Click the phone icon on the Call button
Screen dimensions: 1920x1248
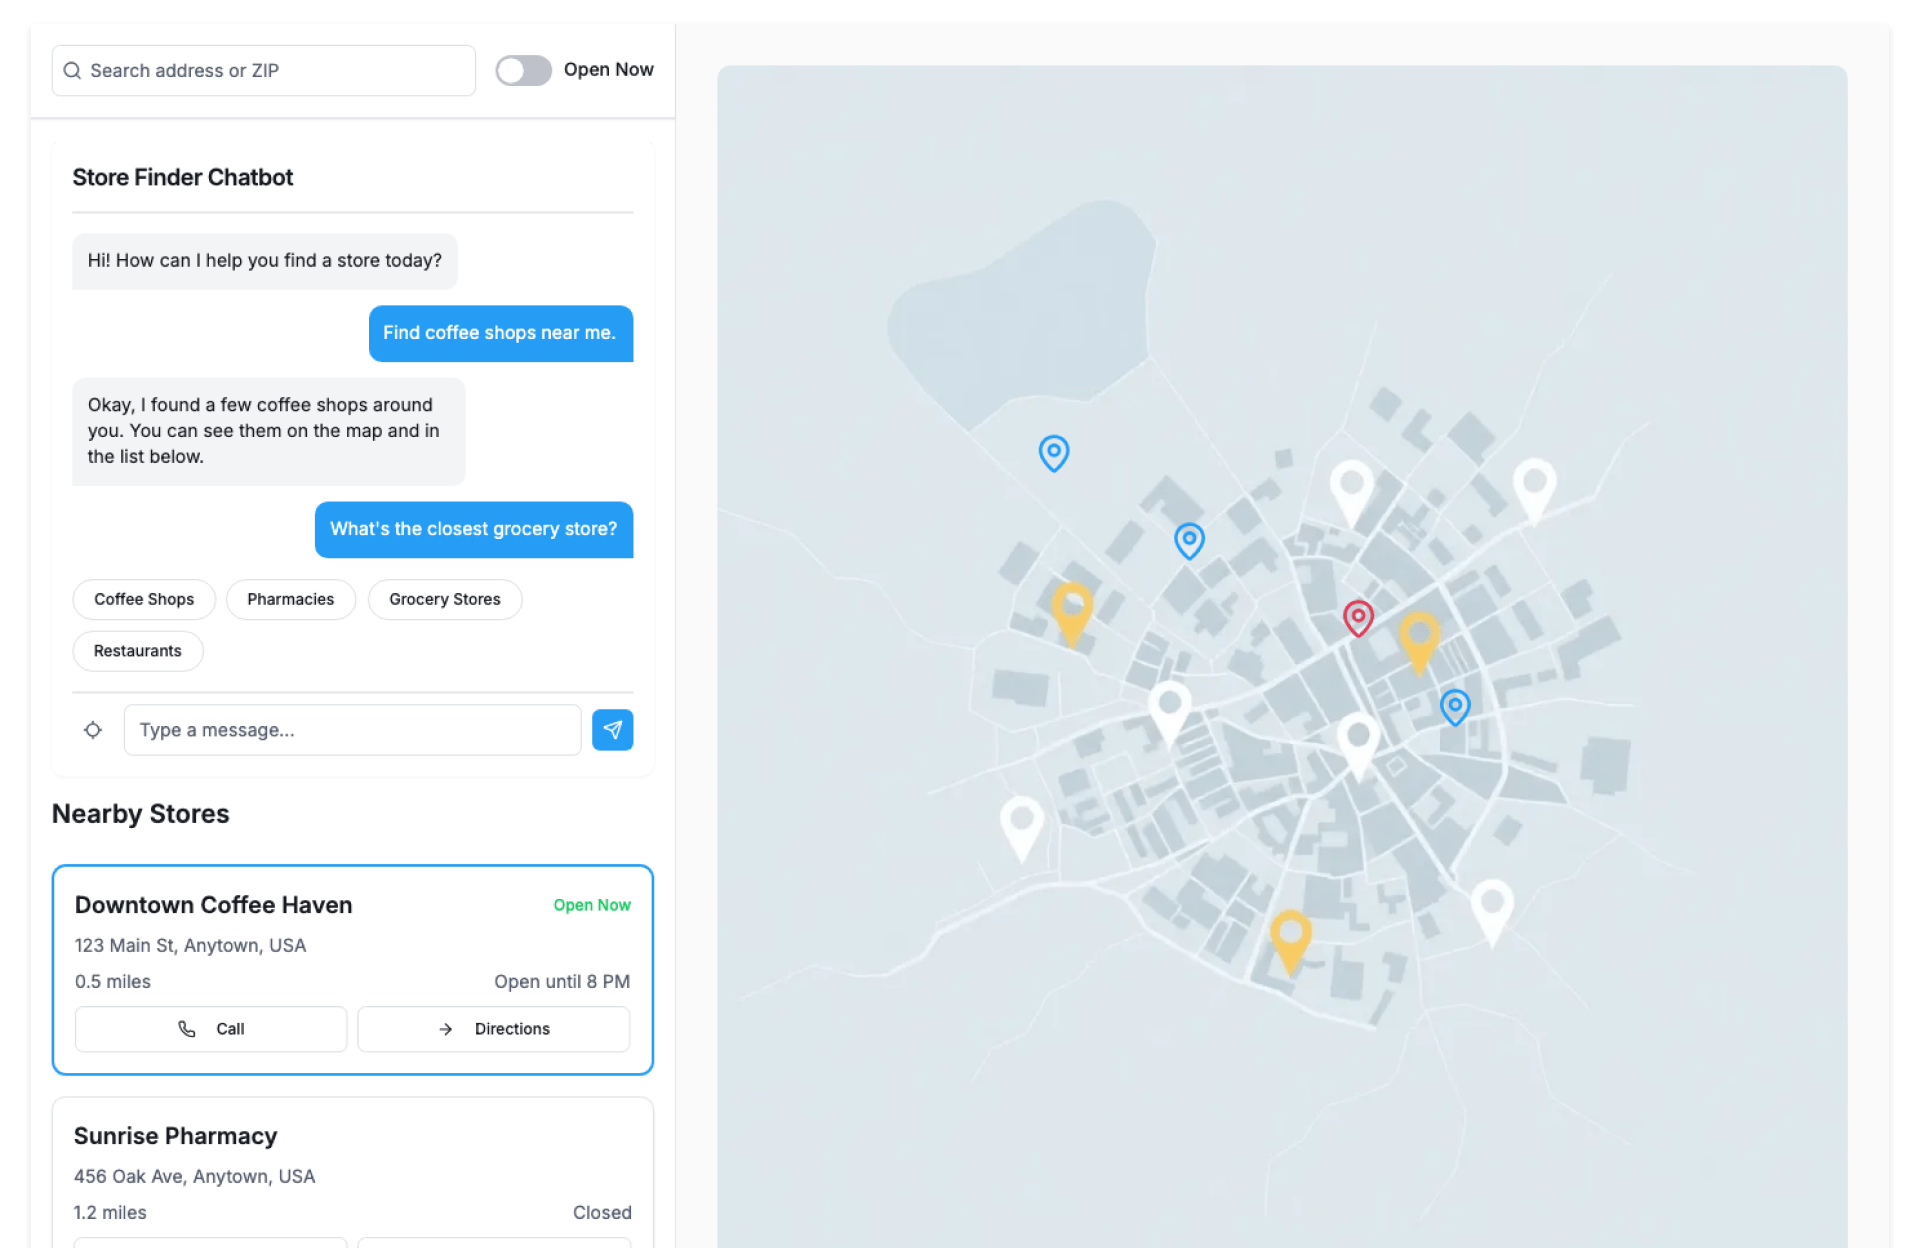187,1029
